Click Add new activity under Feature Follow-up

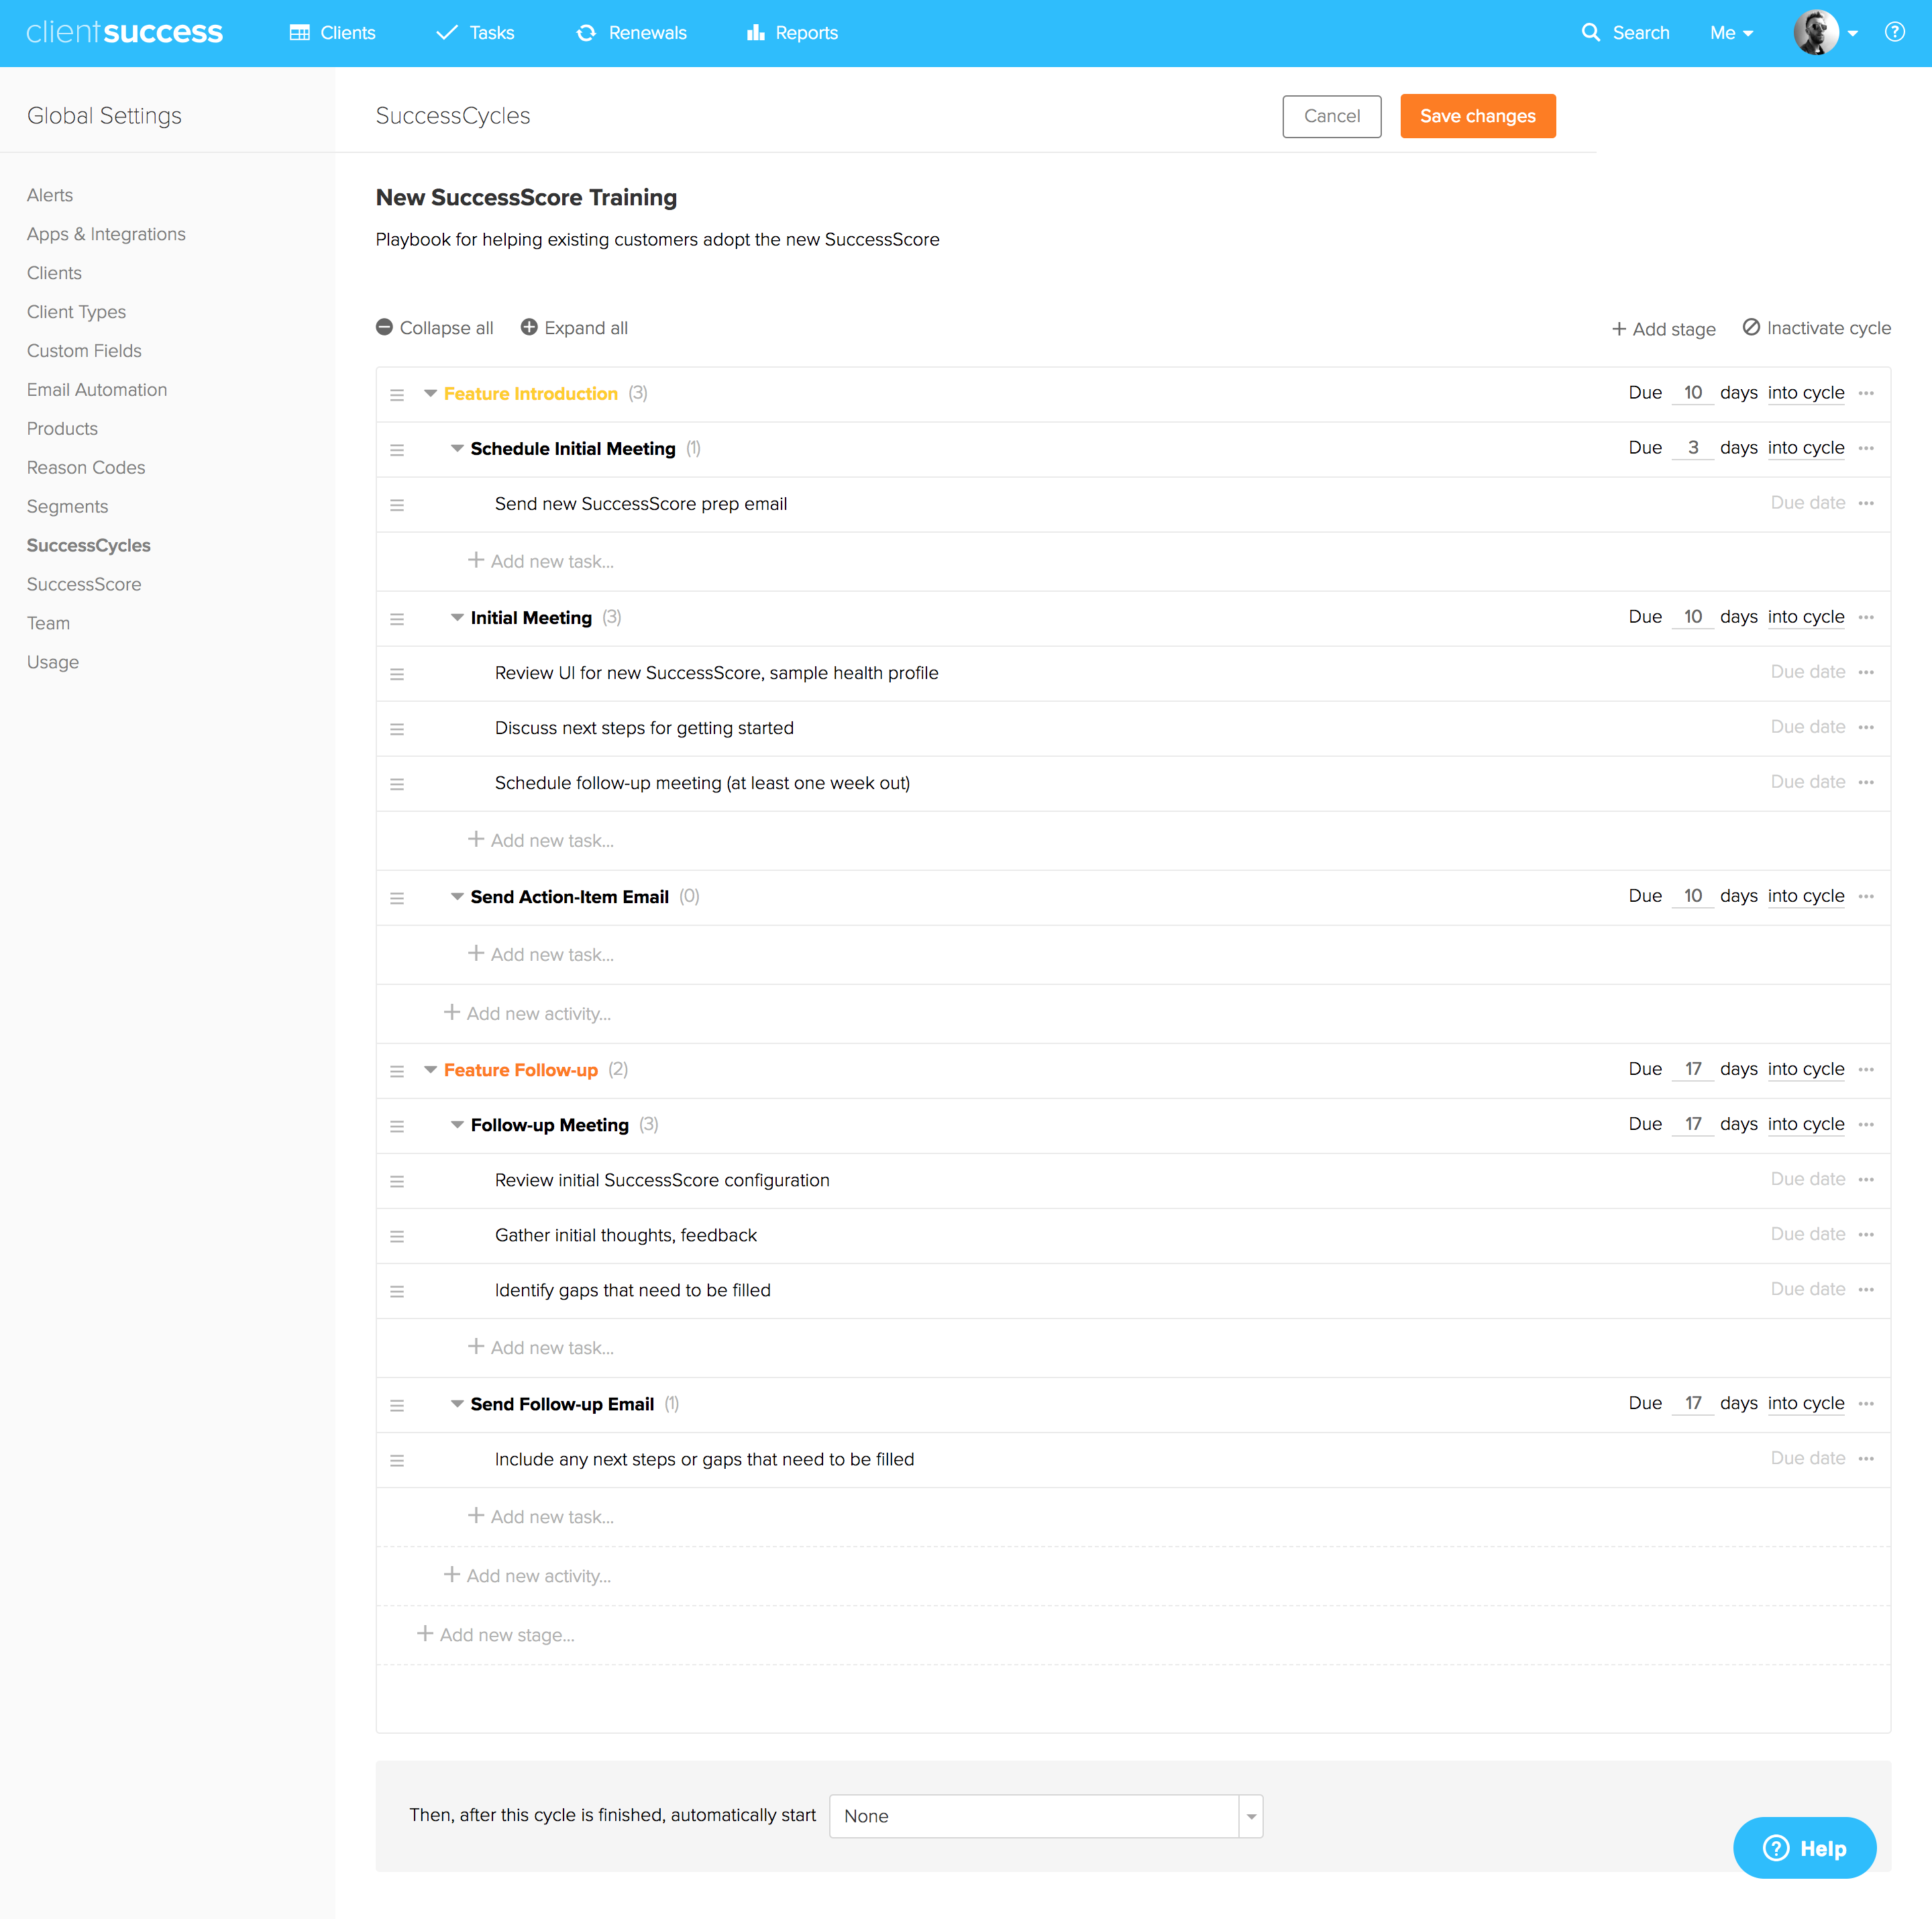click(x=527, y=1575)
